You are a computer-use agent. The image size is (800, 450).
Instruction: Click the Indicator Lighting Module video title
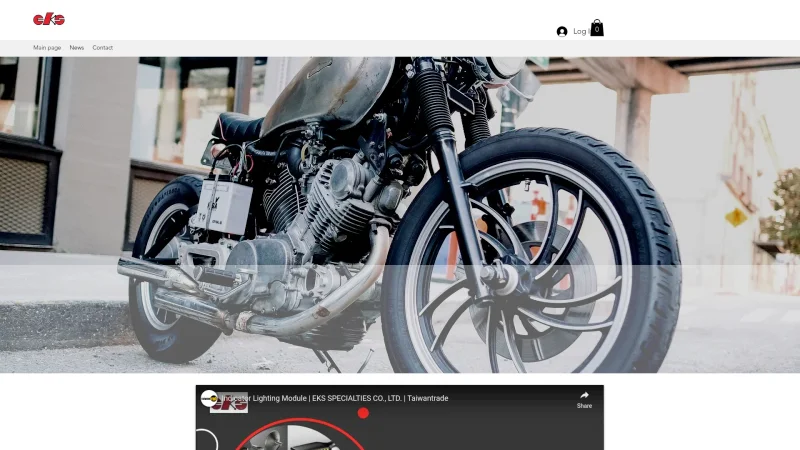coord(335,398)
